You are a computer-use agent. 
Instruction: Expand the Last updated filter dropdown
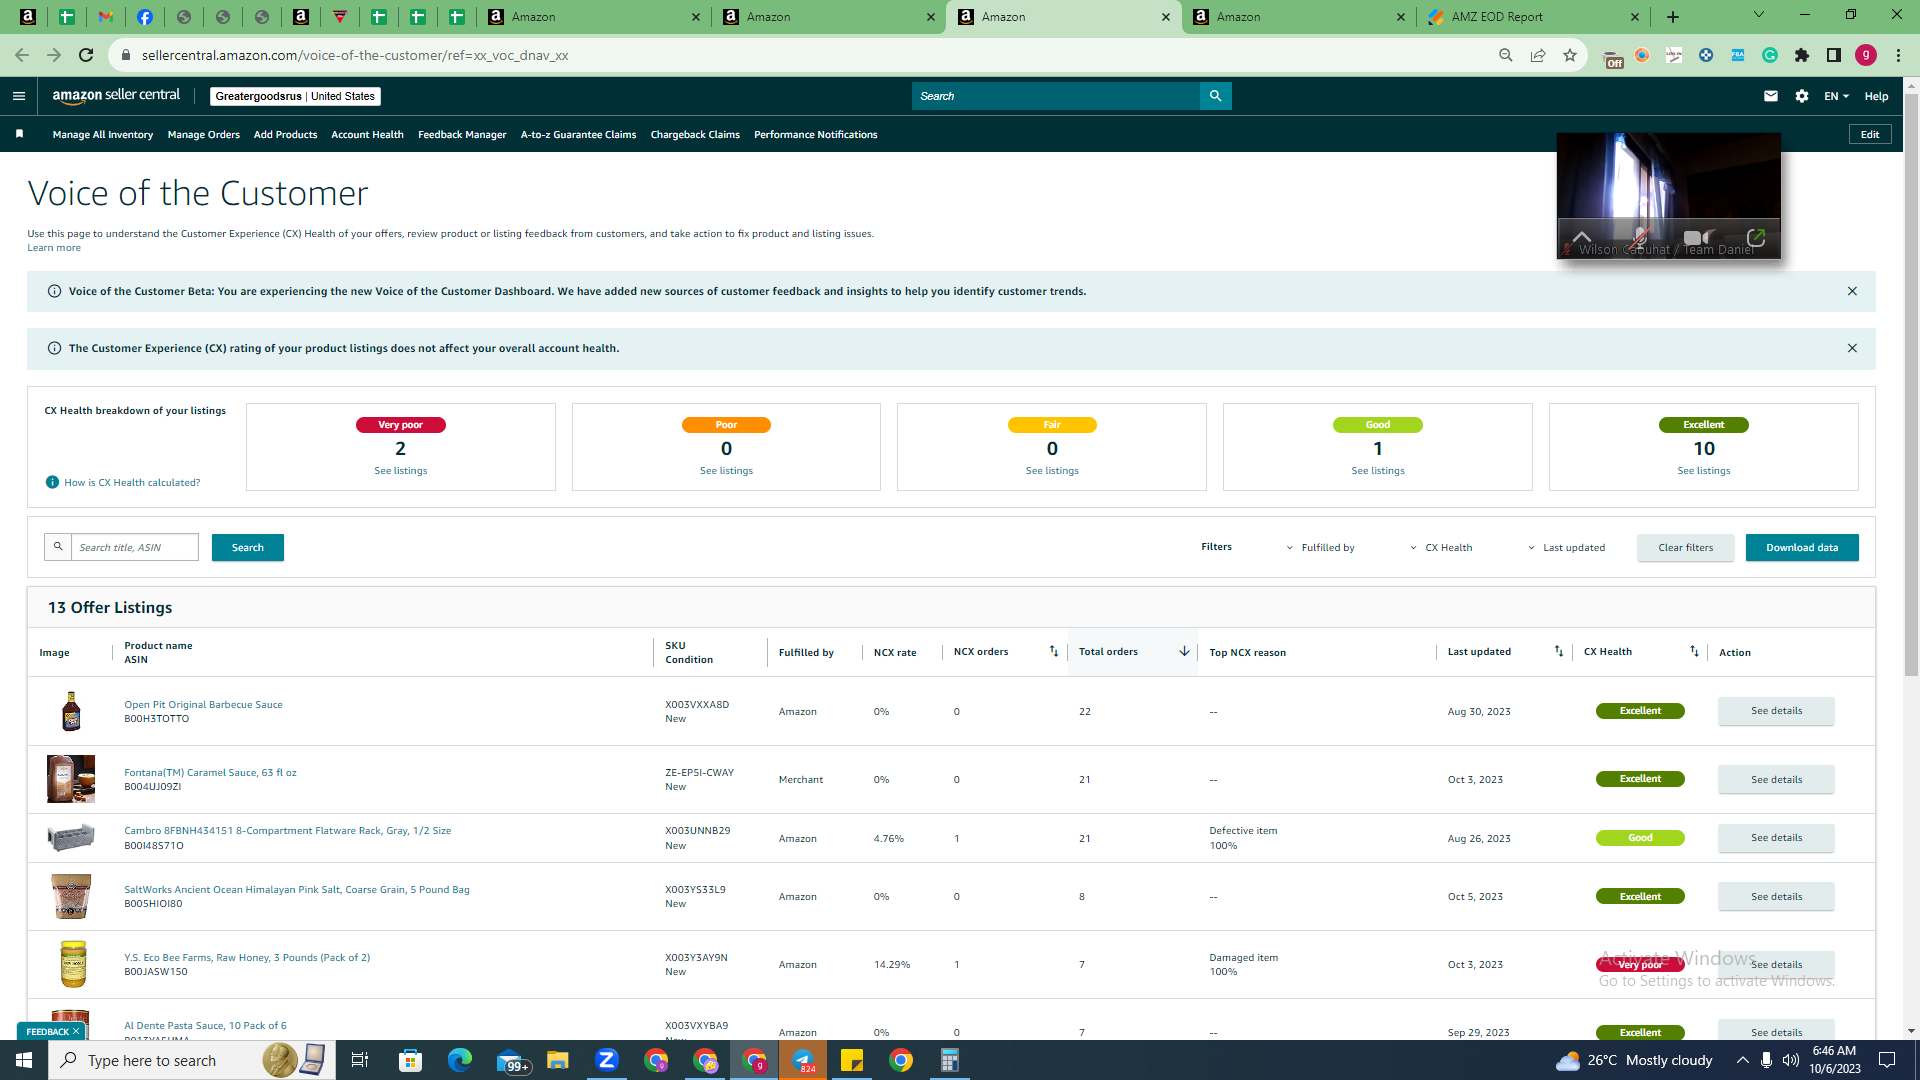tap(1566, 548)
